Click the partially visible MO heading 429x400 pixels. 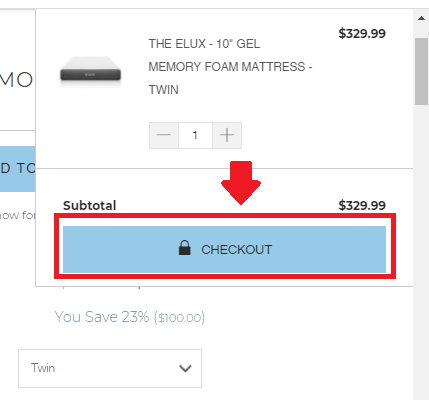16,80
